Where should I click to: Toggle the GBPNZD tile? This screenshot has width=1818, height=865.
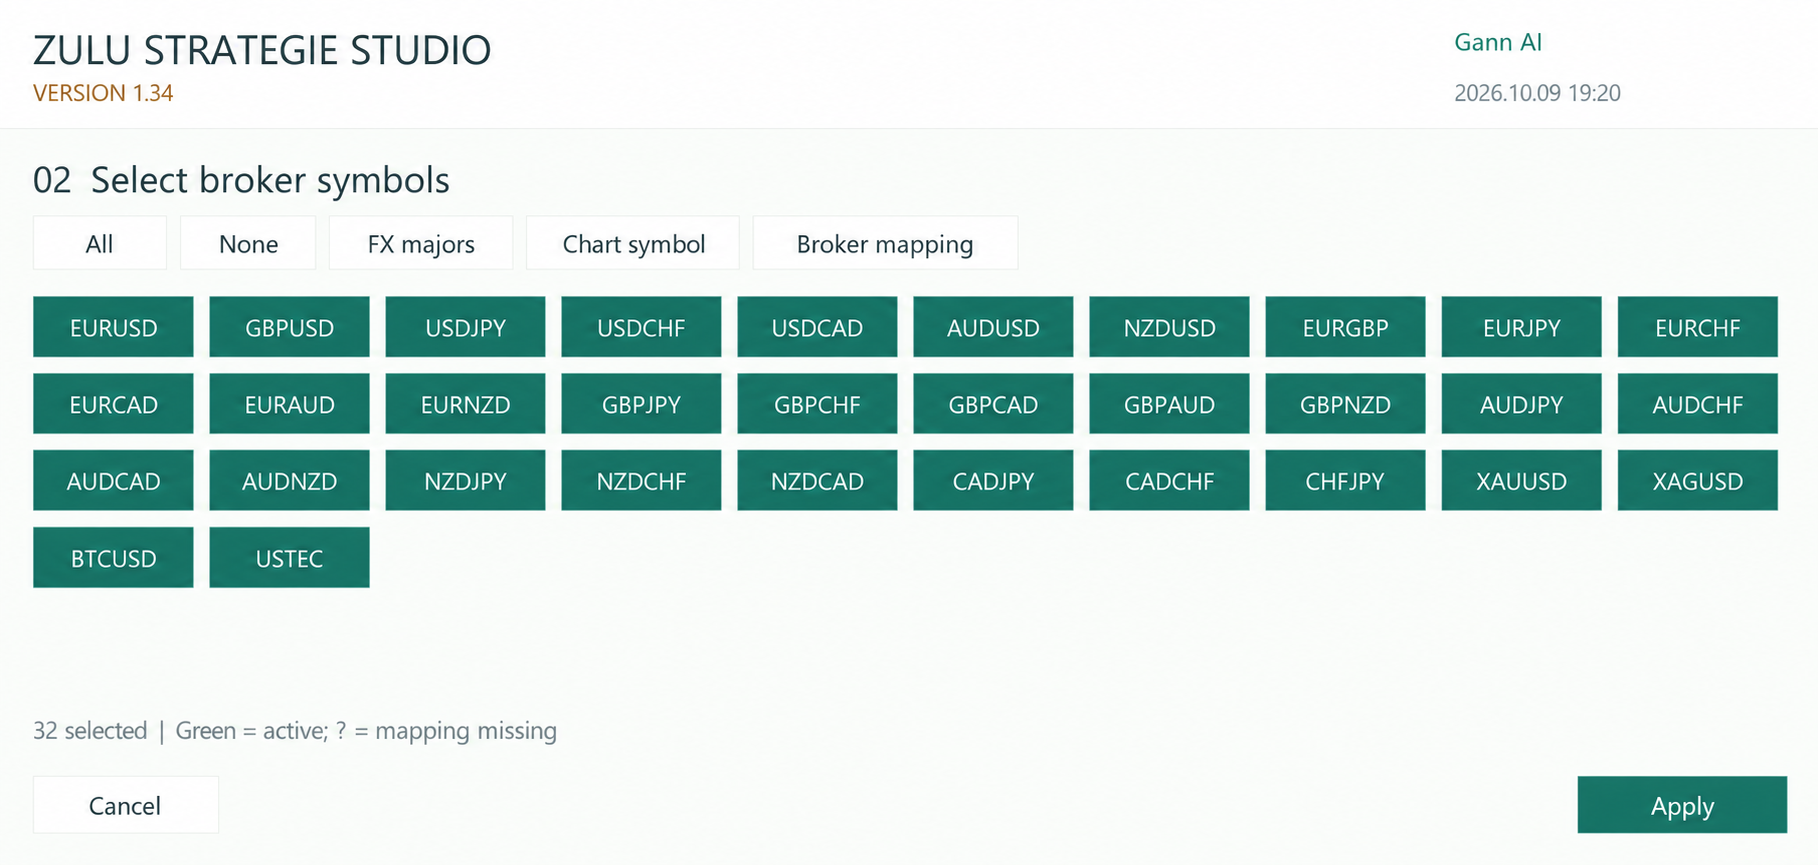click(x=1345, y=404)
